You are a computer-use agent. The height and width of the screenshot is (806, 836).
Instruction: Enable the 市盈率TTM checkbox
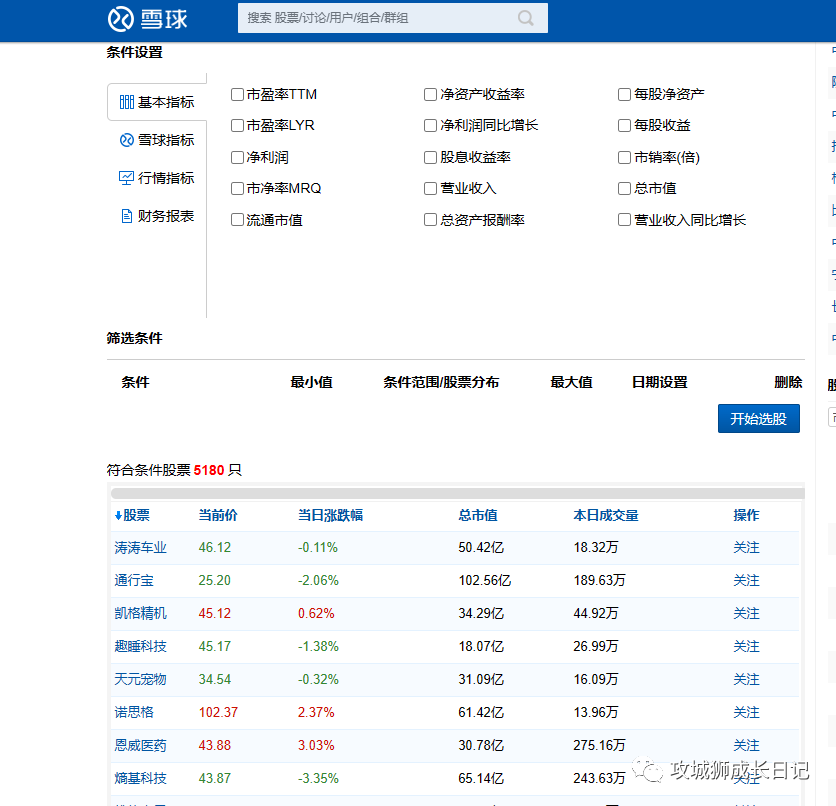pyautogui.click(x=238, y=95)
